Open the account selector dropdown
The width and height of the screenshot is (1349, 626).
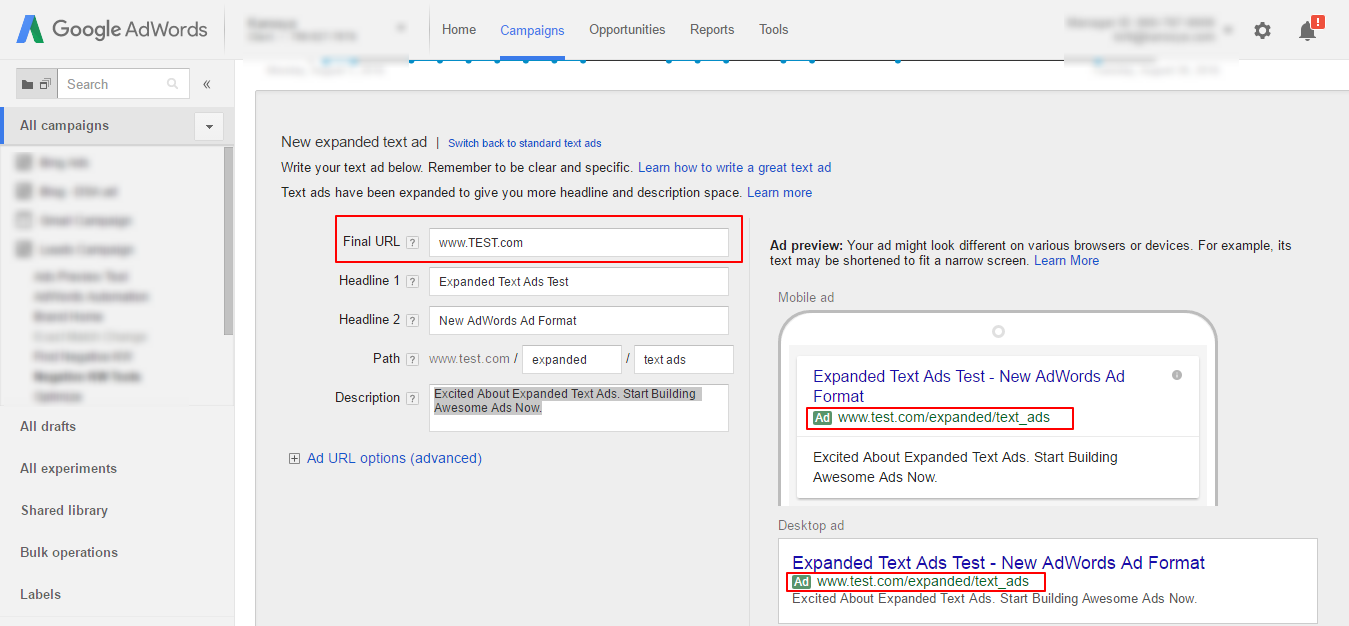tap(401, 28)
